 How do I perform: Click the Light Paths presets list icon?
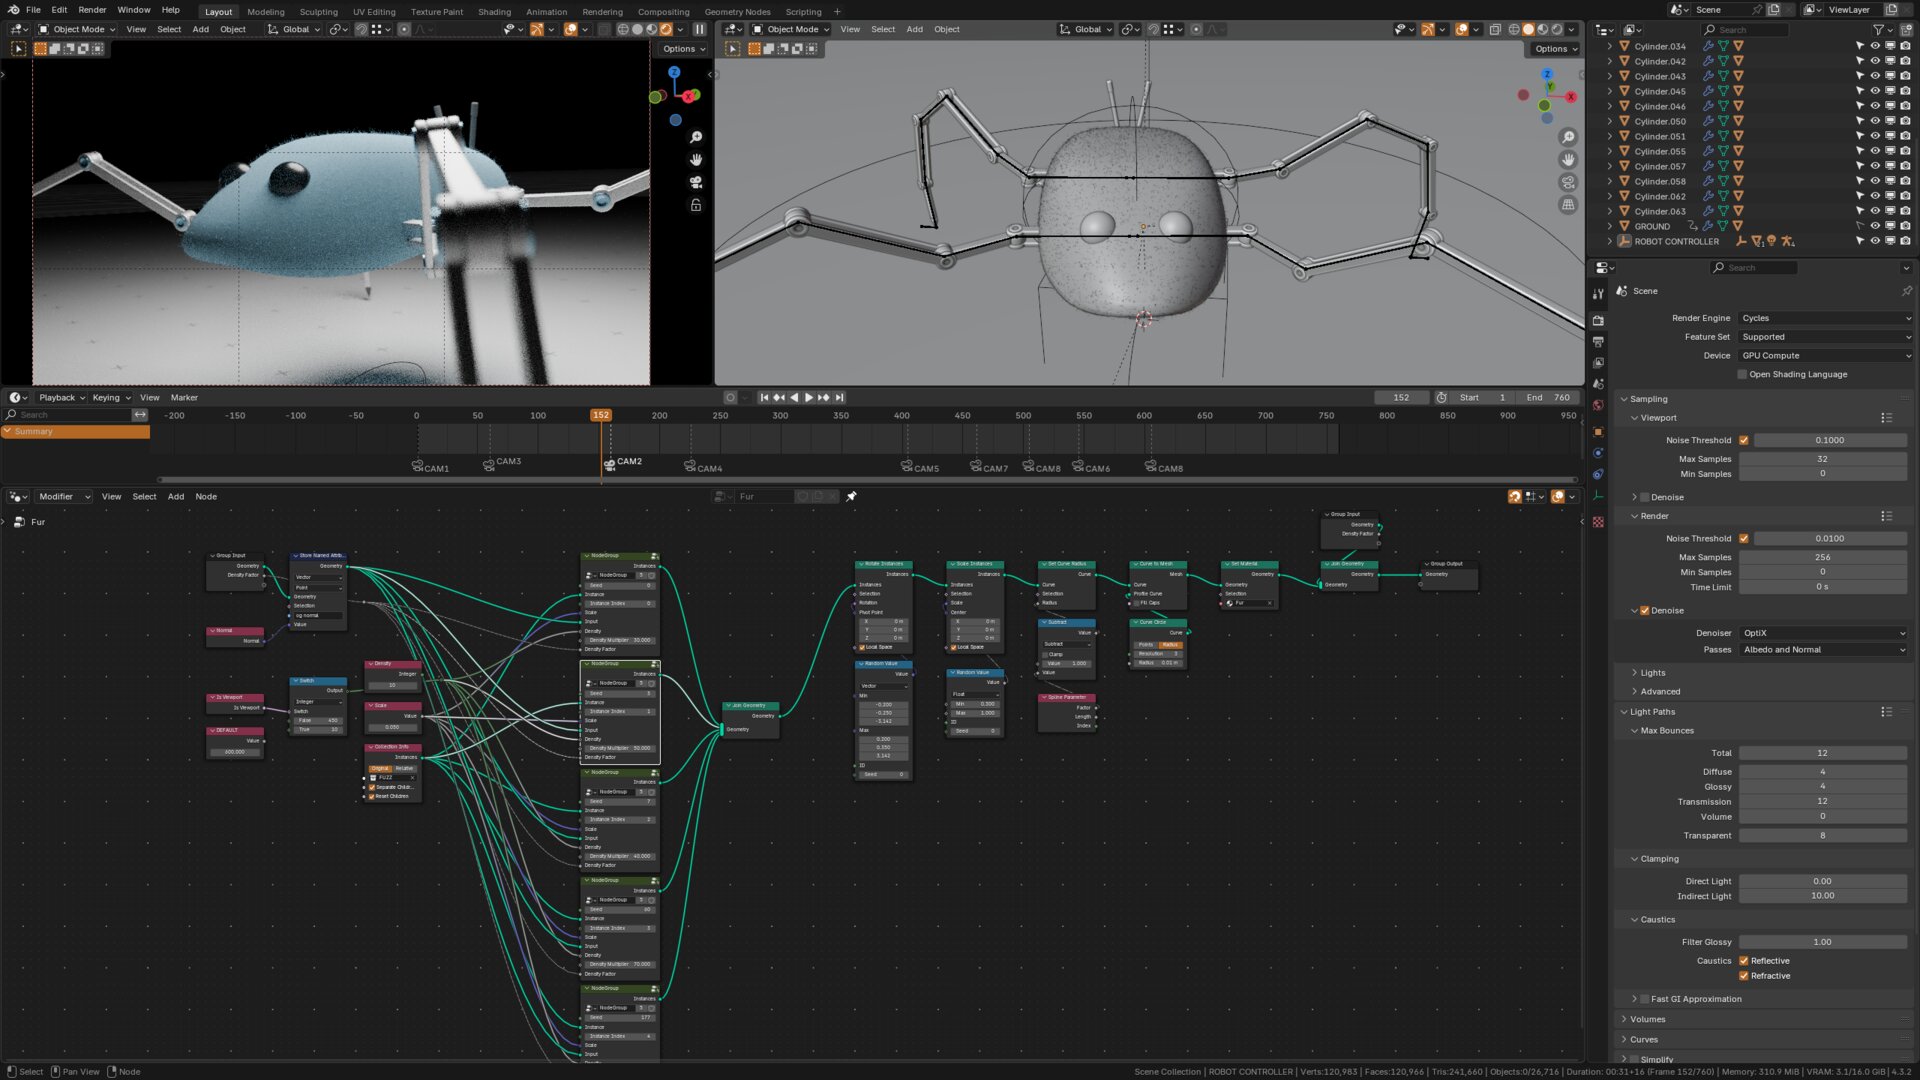1886,712
